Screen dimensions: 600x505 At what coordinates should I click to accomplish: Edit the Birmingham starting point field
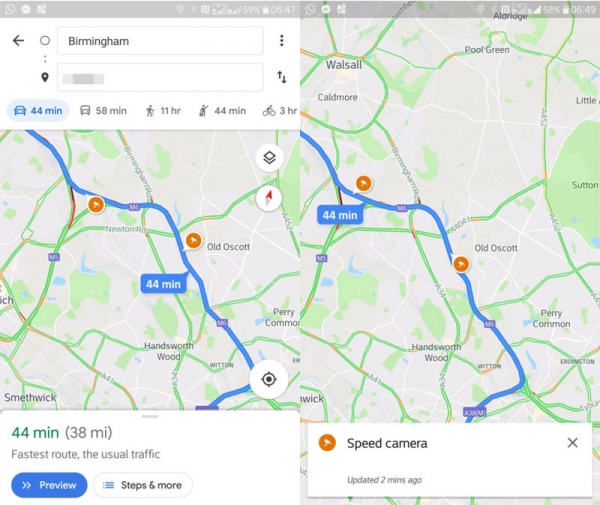(160, 41)
